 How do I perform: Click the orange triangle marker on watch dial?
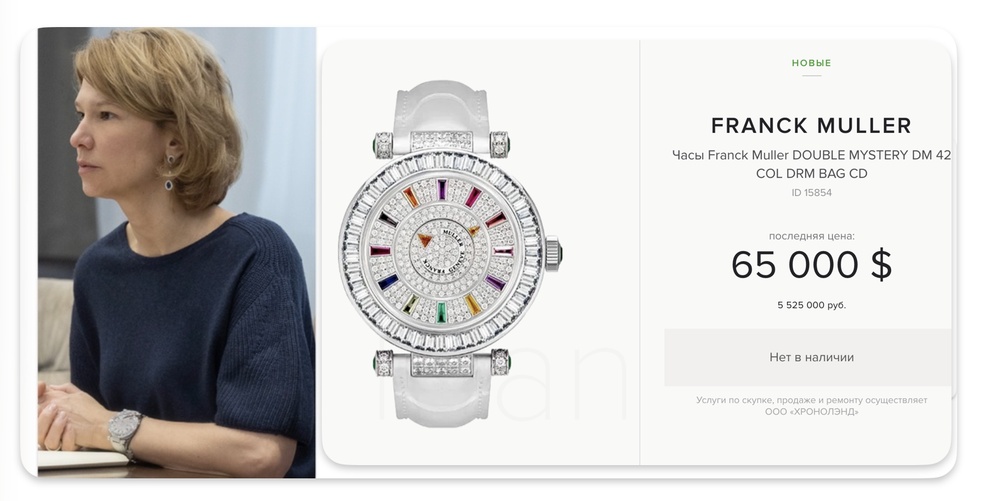[424, 240]
